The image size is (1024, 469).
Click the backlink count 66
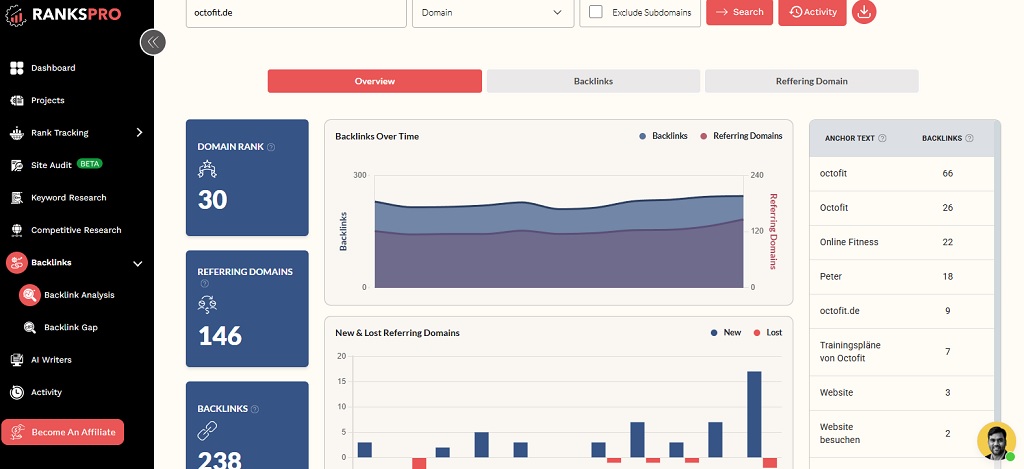click(x=948, y=174)
